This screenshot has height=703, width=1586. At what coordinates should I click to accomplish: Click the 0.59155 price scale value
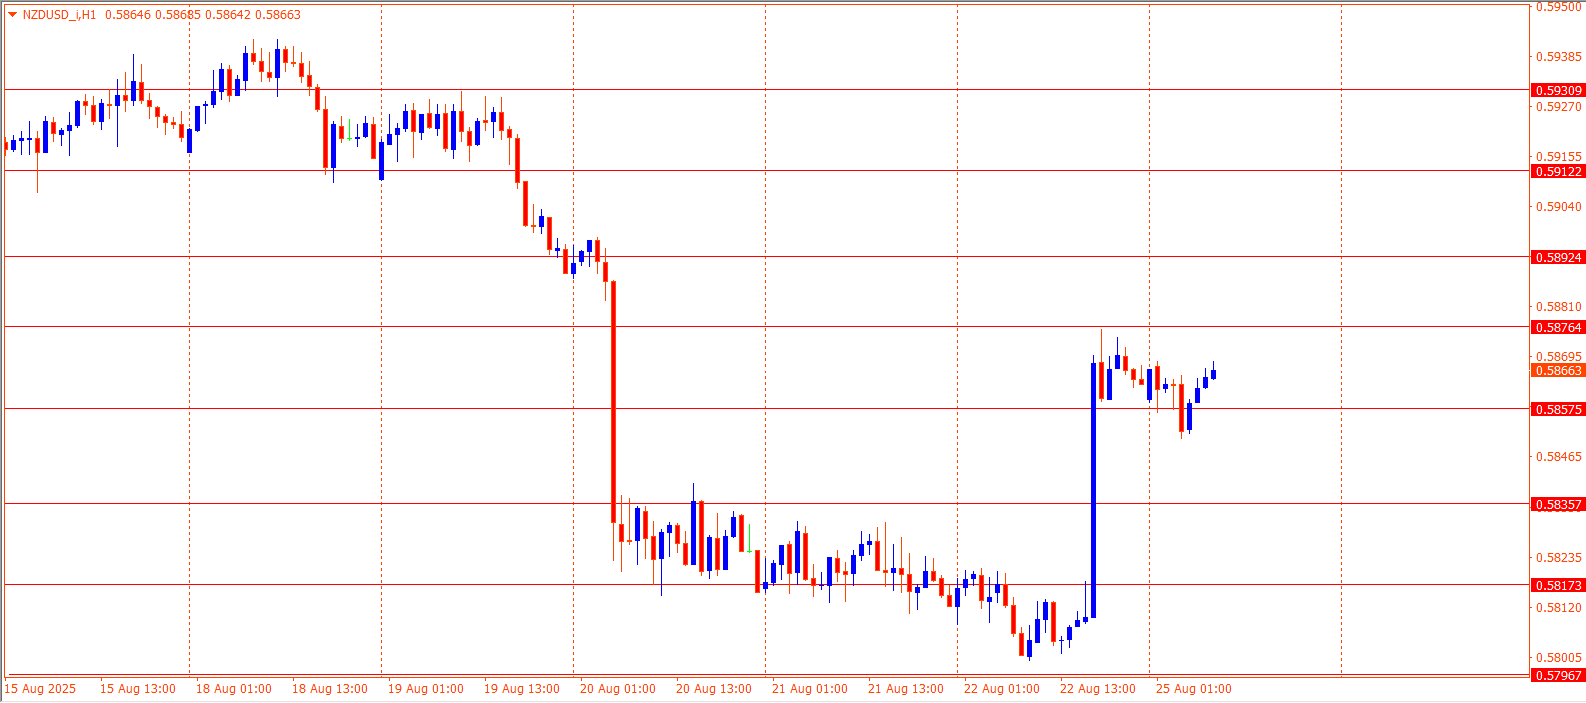[x=1559, y=156]
